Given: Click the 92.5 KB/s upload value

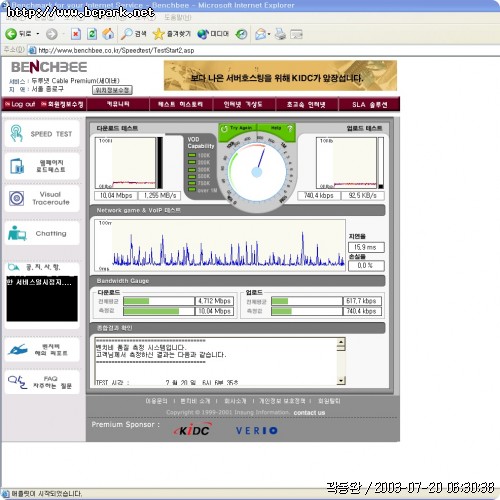Looking at the screenshot, I should tap(362, 196).
